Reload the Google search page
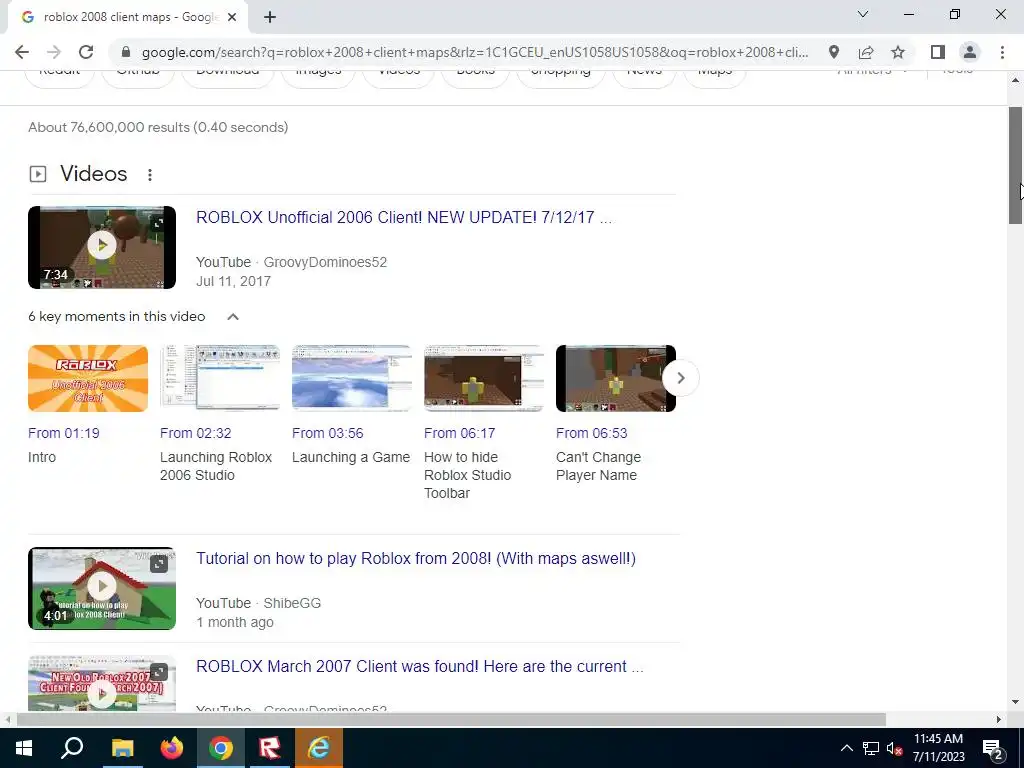 coord(86,52)
